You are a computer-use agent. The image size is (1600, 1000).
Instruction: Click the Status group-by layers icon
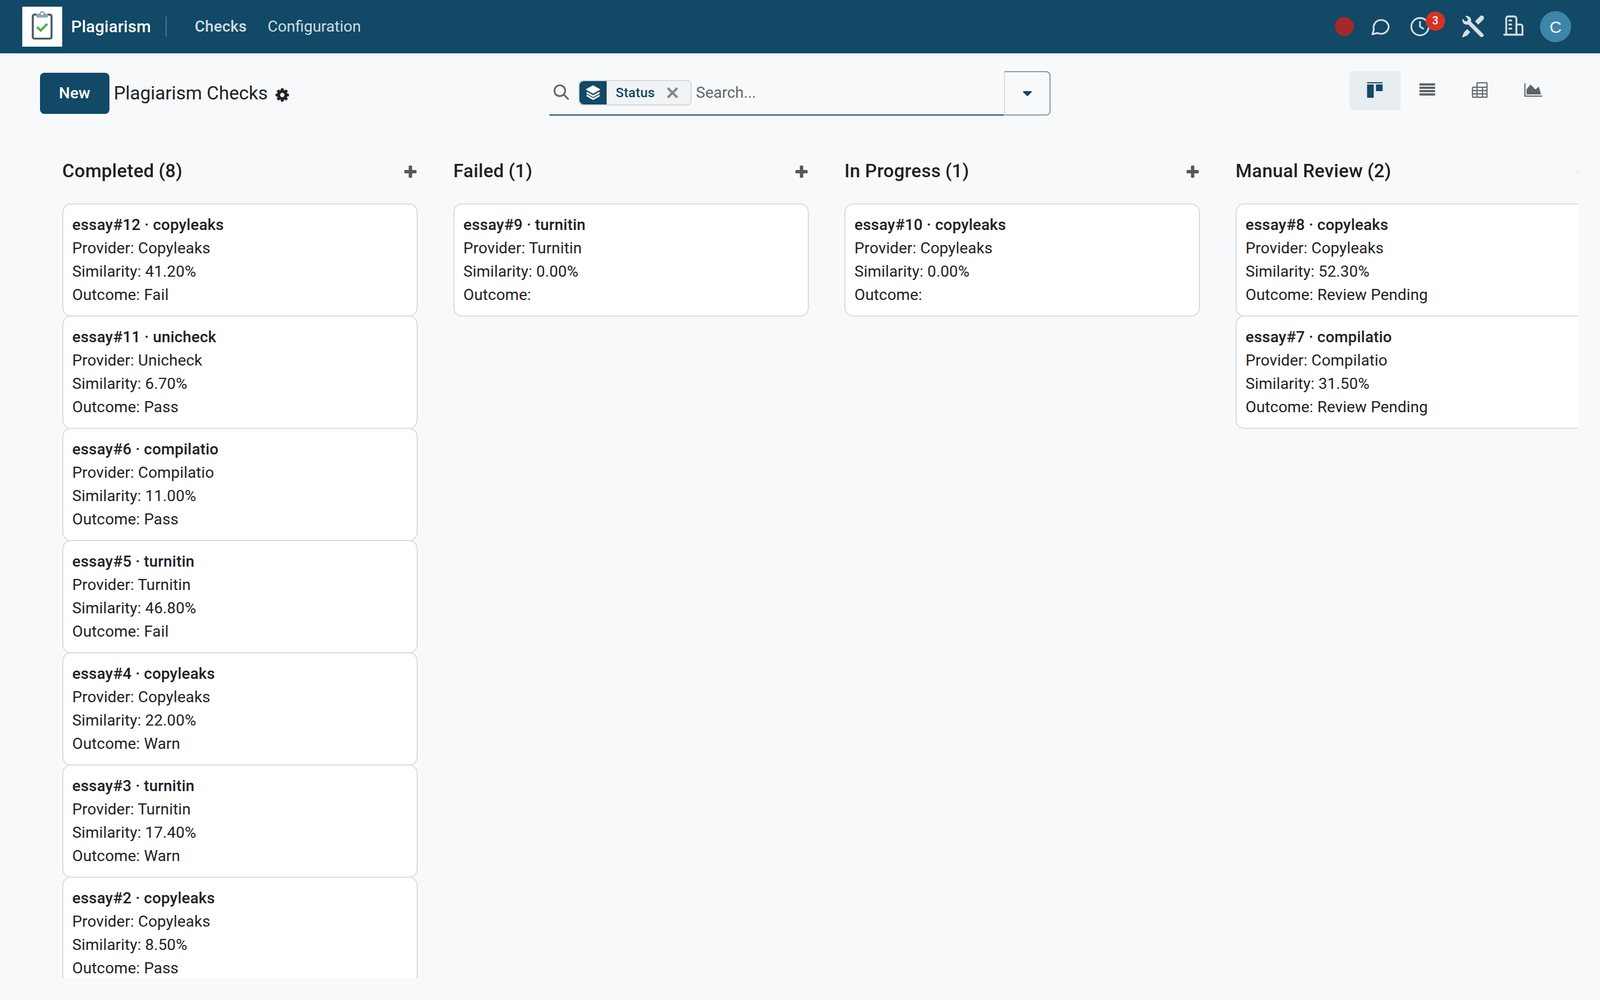tap(593, 93)
